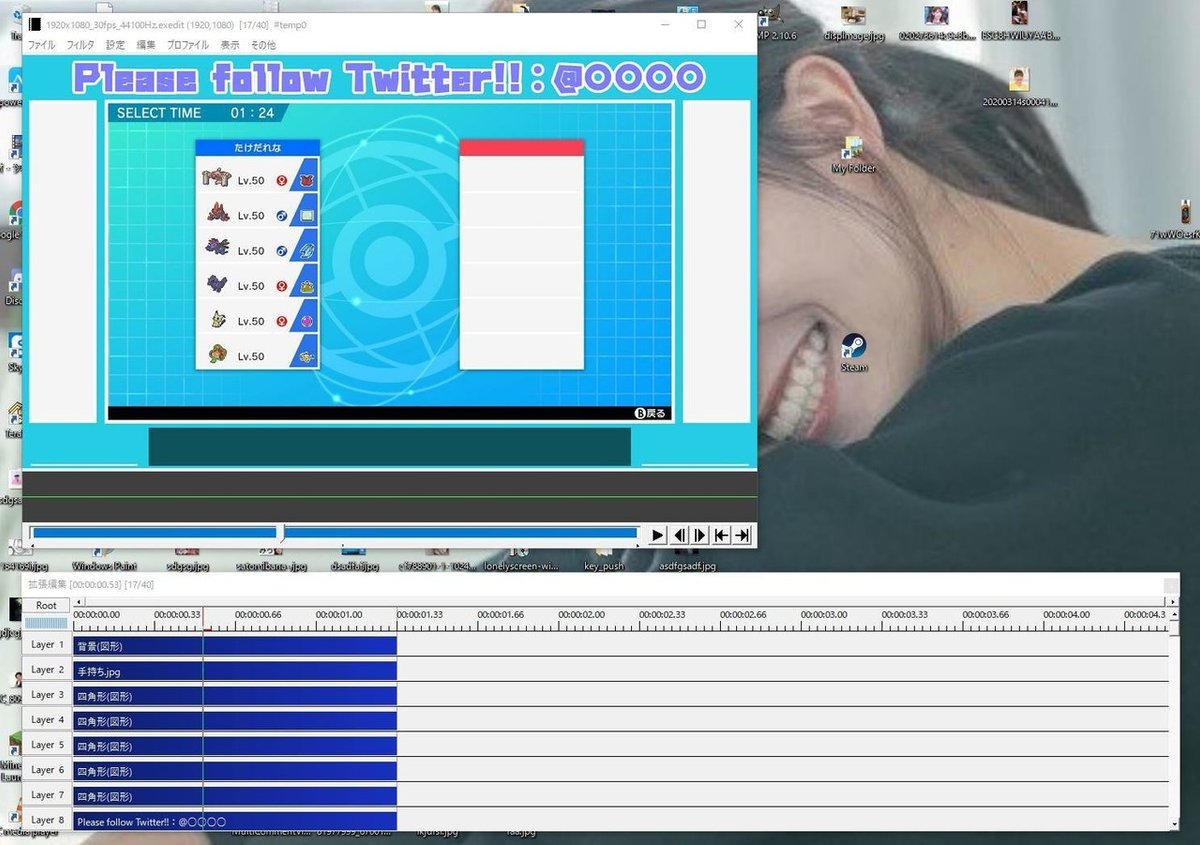Select the 四角形(図形) object on Layer 6
The width and height of the screenshot is (1200, 845).
pyautogui.click(x=235, y=771)
